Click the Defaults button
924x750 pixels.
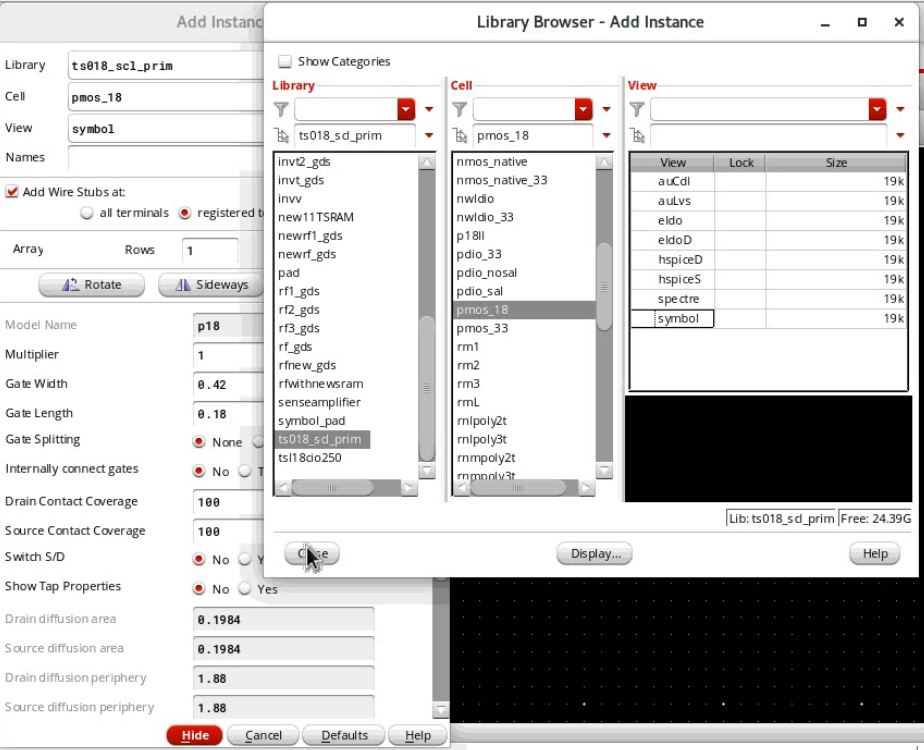click(x=343, y=735)
